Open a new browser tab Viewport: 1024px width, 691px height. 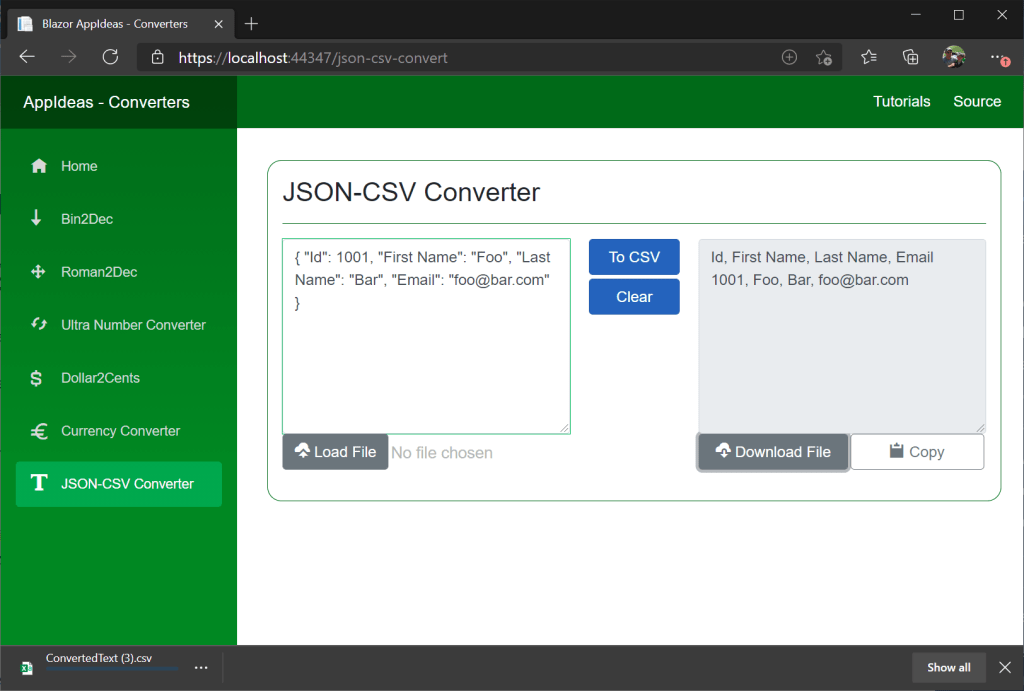coord(251,23)
